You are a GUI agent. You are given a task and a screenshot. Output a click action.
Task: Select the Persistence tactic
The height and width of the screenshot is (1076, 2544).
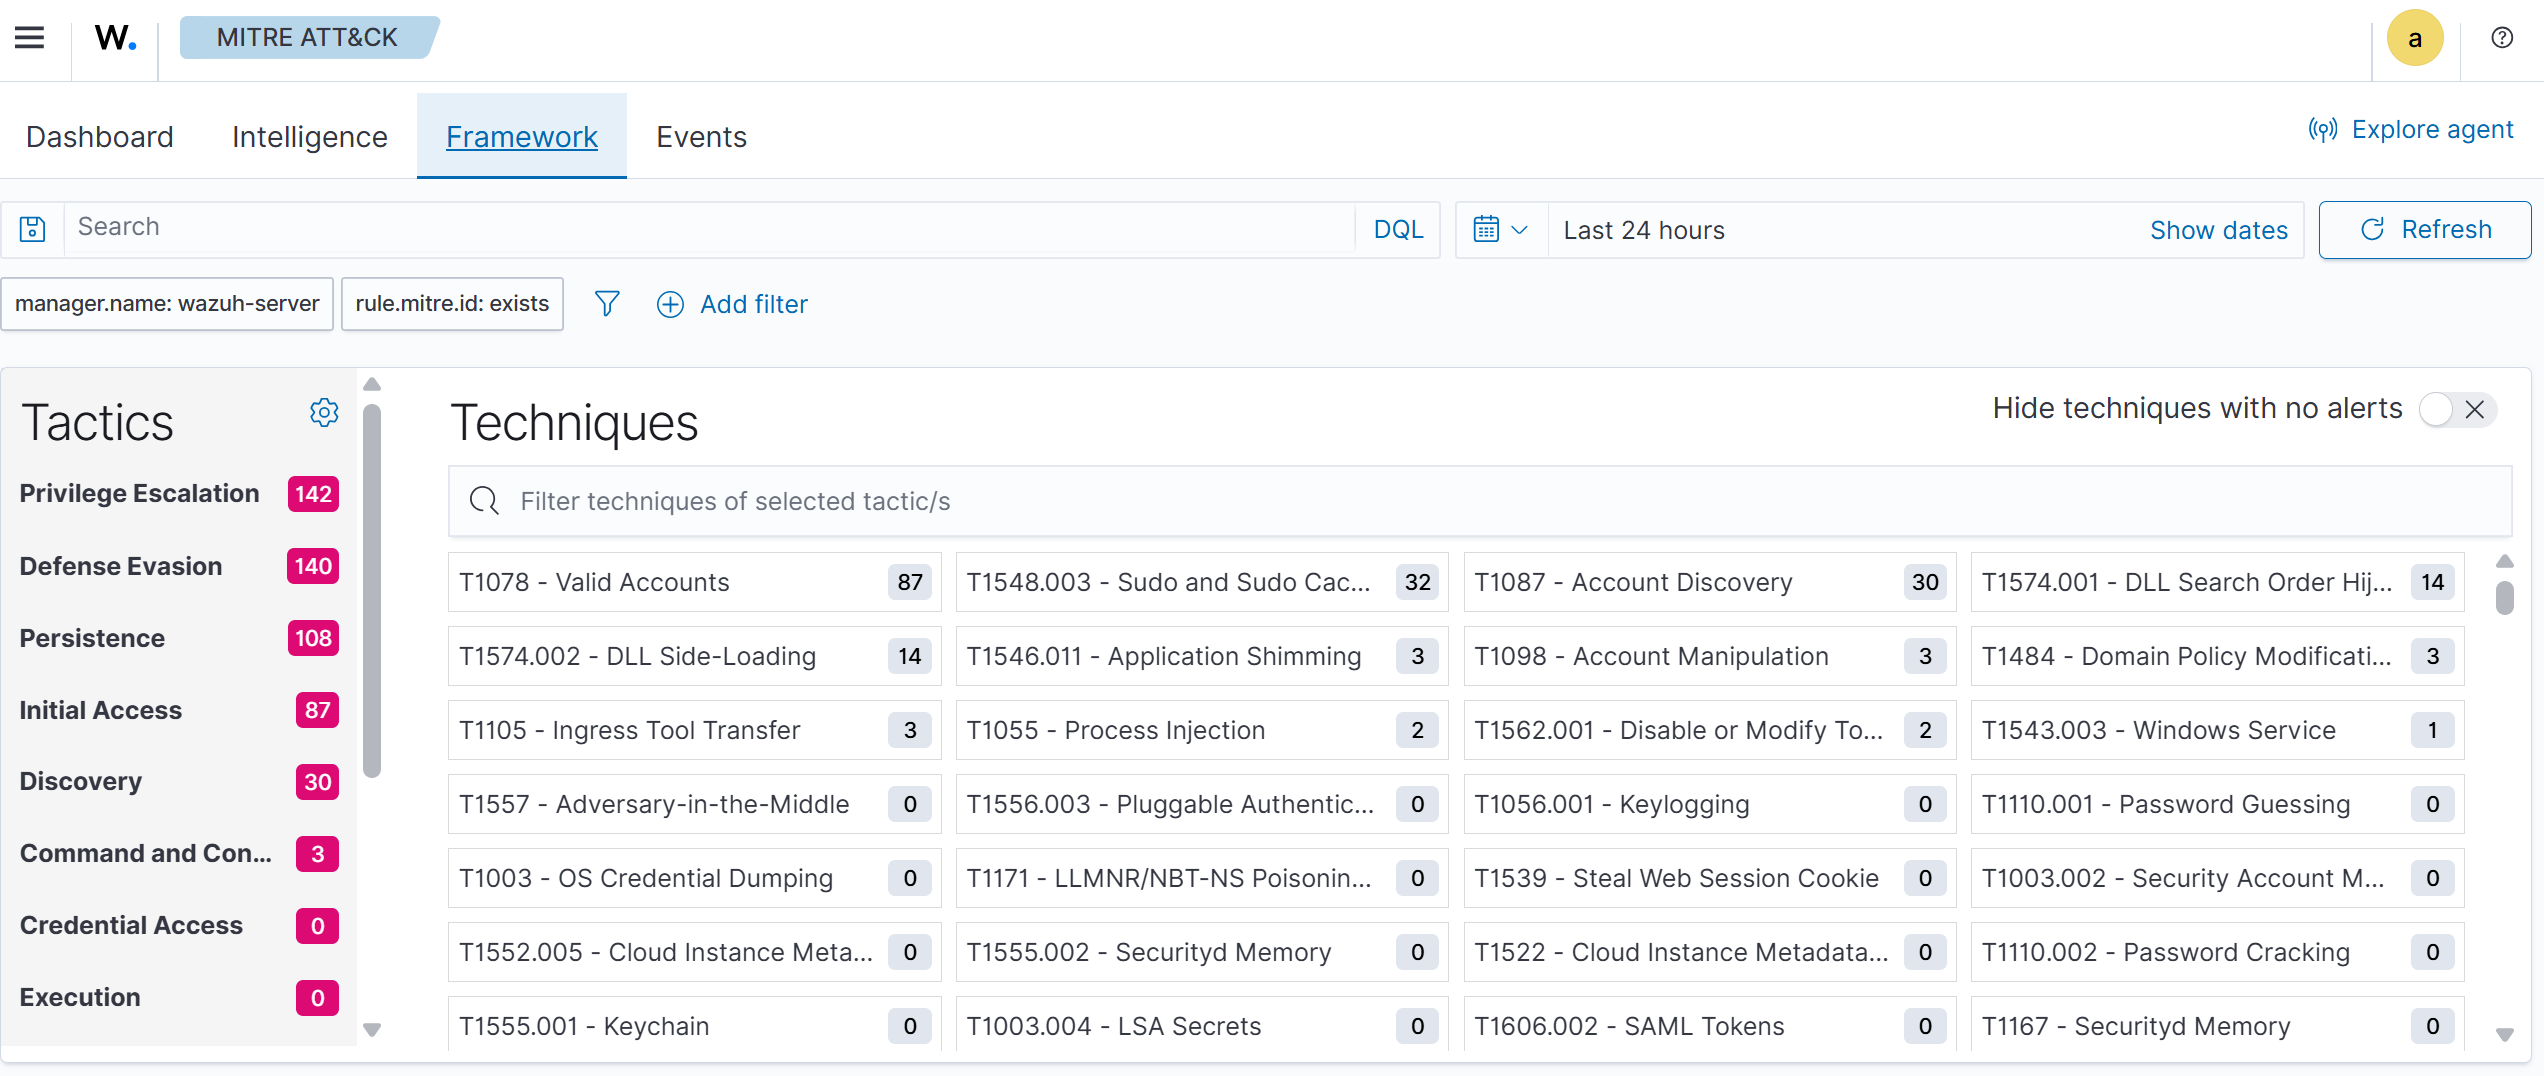click(179, 638)
